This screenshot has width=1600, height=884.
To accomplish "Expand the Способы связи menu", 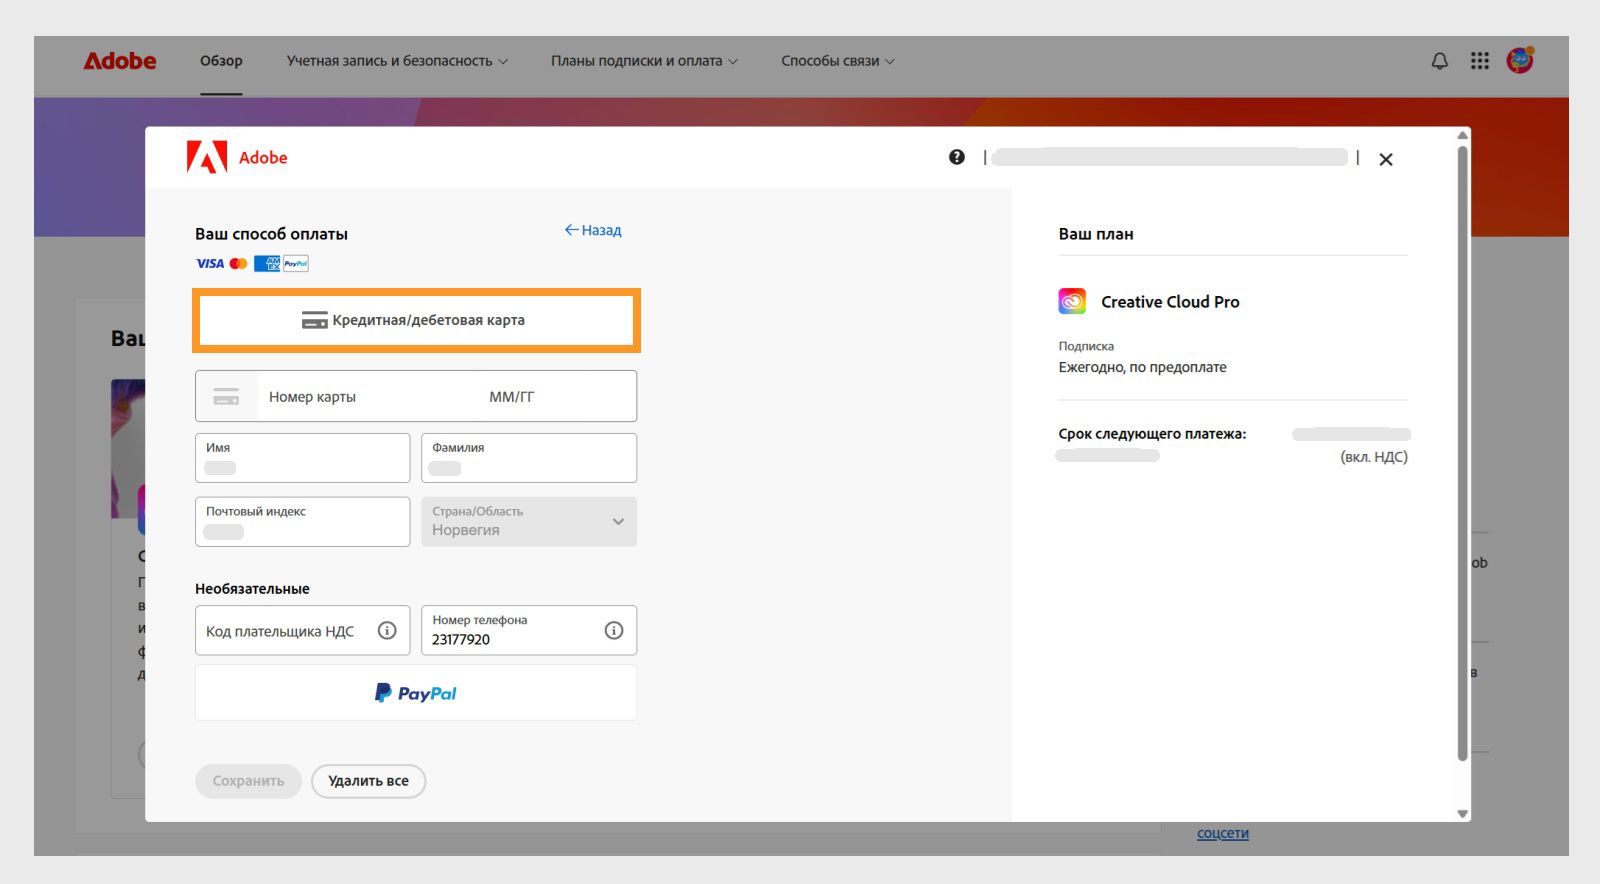I will 838,61.
